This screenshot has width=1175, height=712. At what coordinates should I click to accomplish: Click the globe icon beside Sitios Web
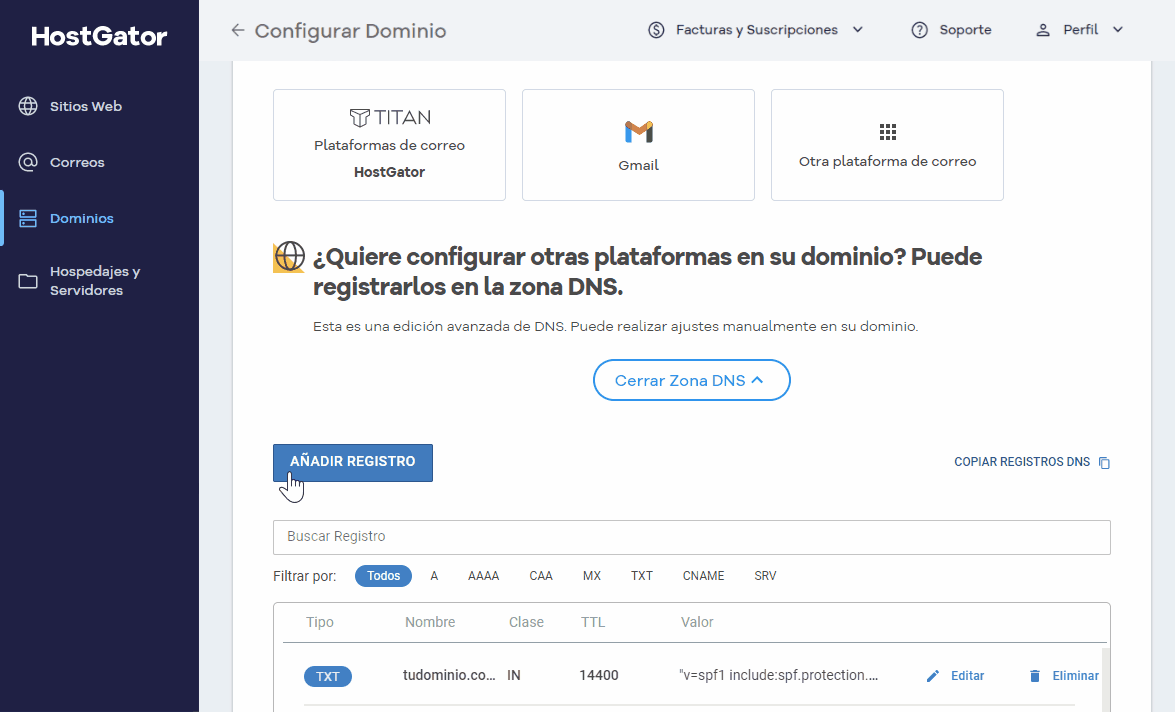[x=28, y=106]
